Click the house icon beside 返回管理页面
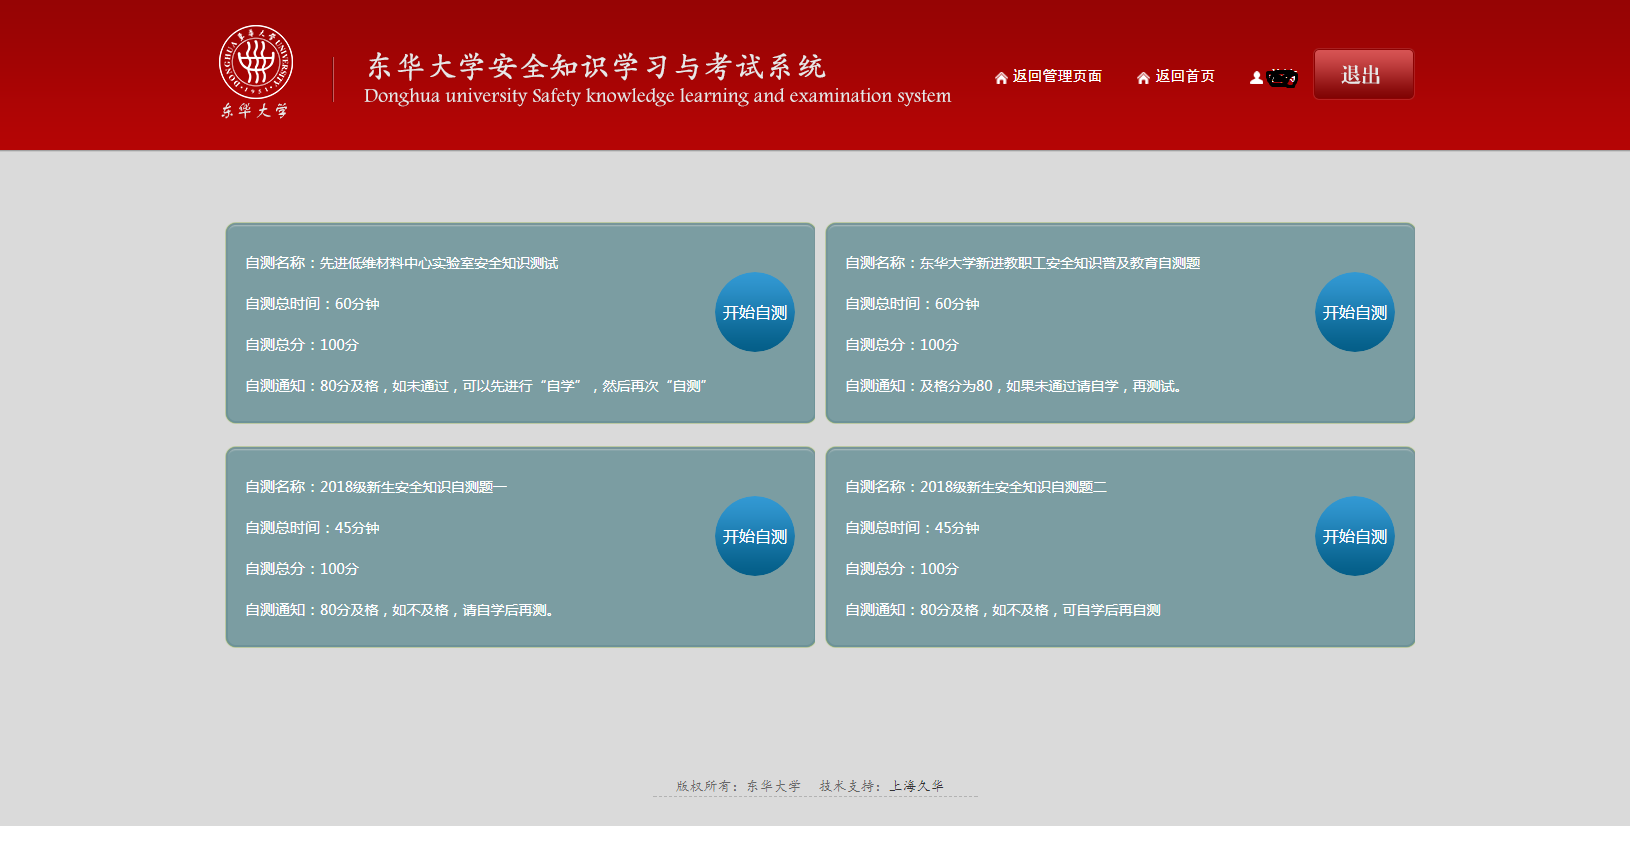 [1001, 78]
